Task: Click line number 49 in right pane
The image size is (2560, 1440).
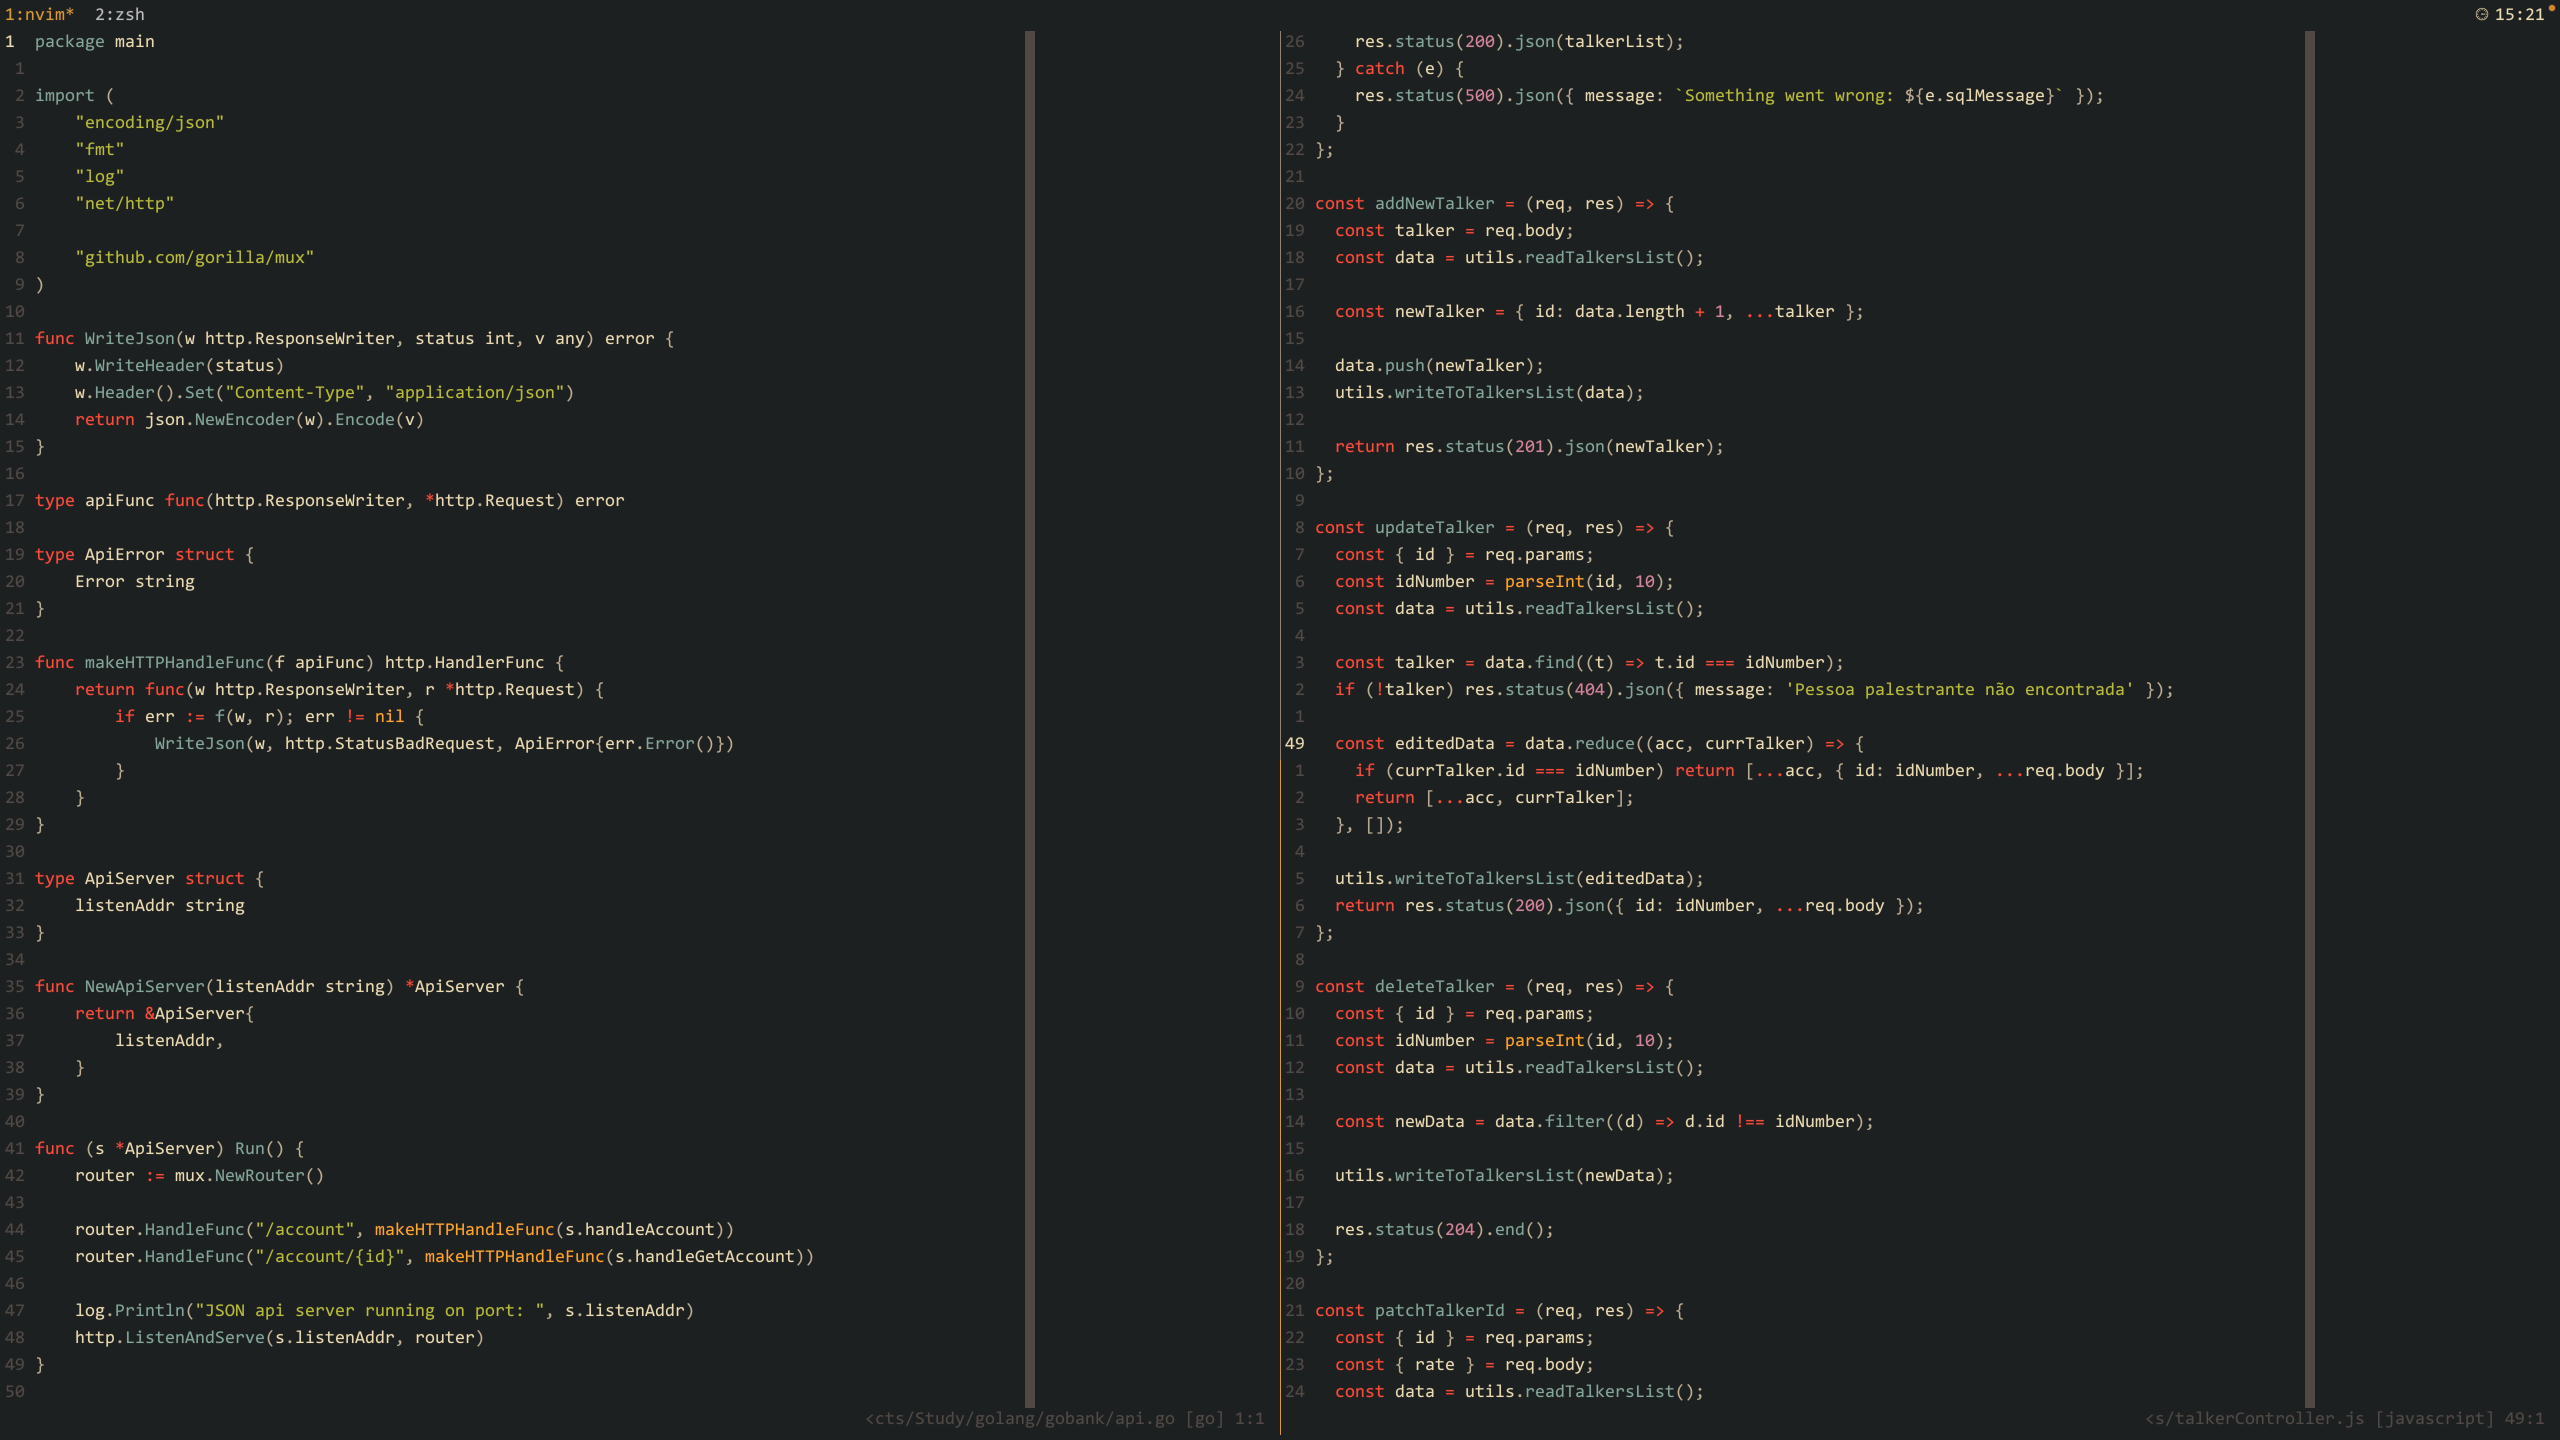Action: [x=1295, y=743]
